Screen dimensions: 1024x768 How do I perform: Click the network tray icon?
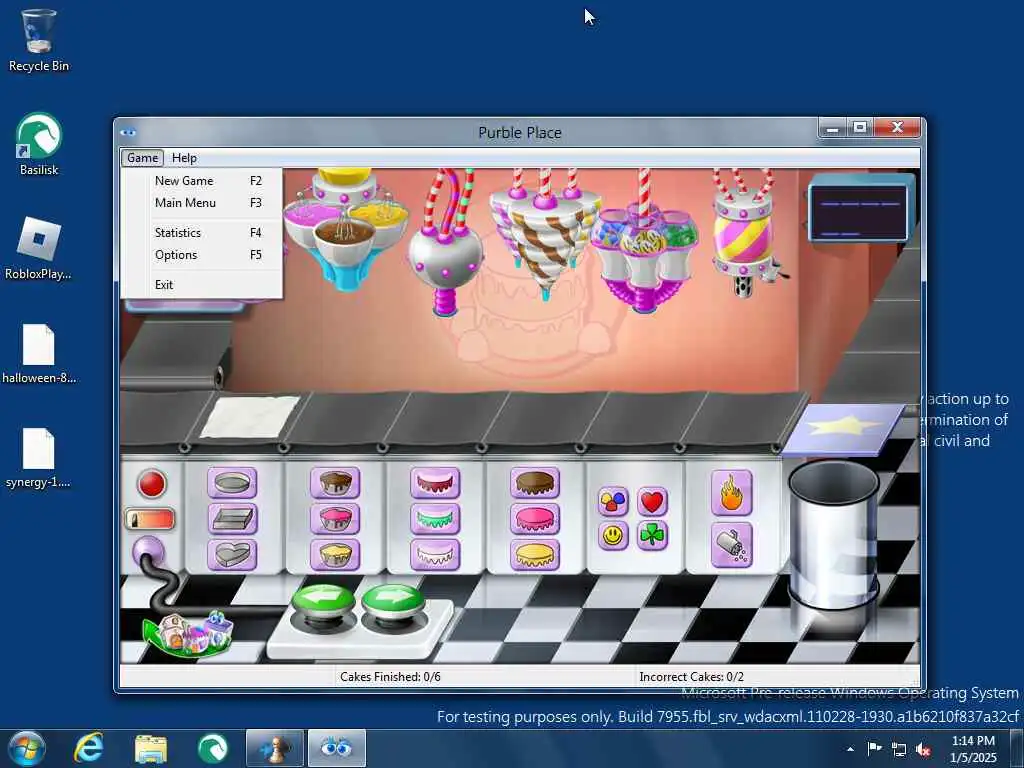(899, 749)
